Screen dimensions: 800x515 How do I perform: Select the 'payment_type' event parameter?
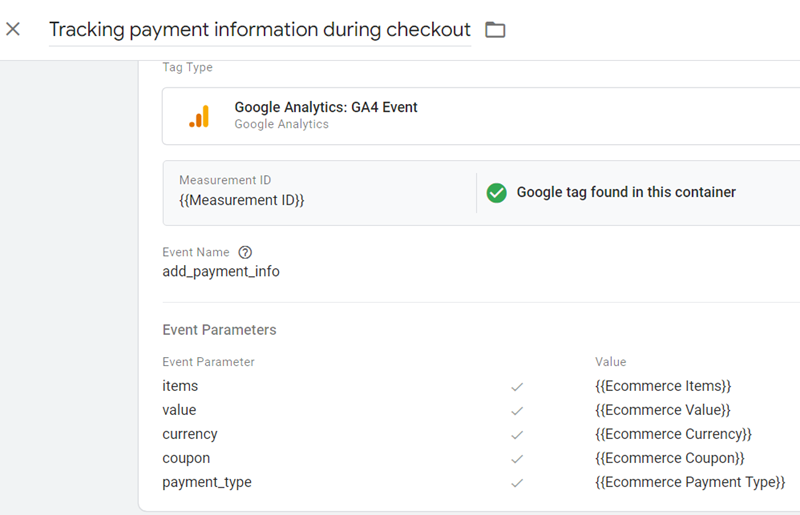pyautogui.click(x=207, y=482)
